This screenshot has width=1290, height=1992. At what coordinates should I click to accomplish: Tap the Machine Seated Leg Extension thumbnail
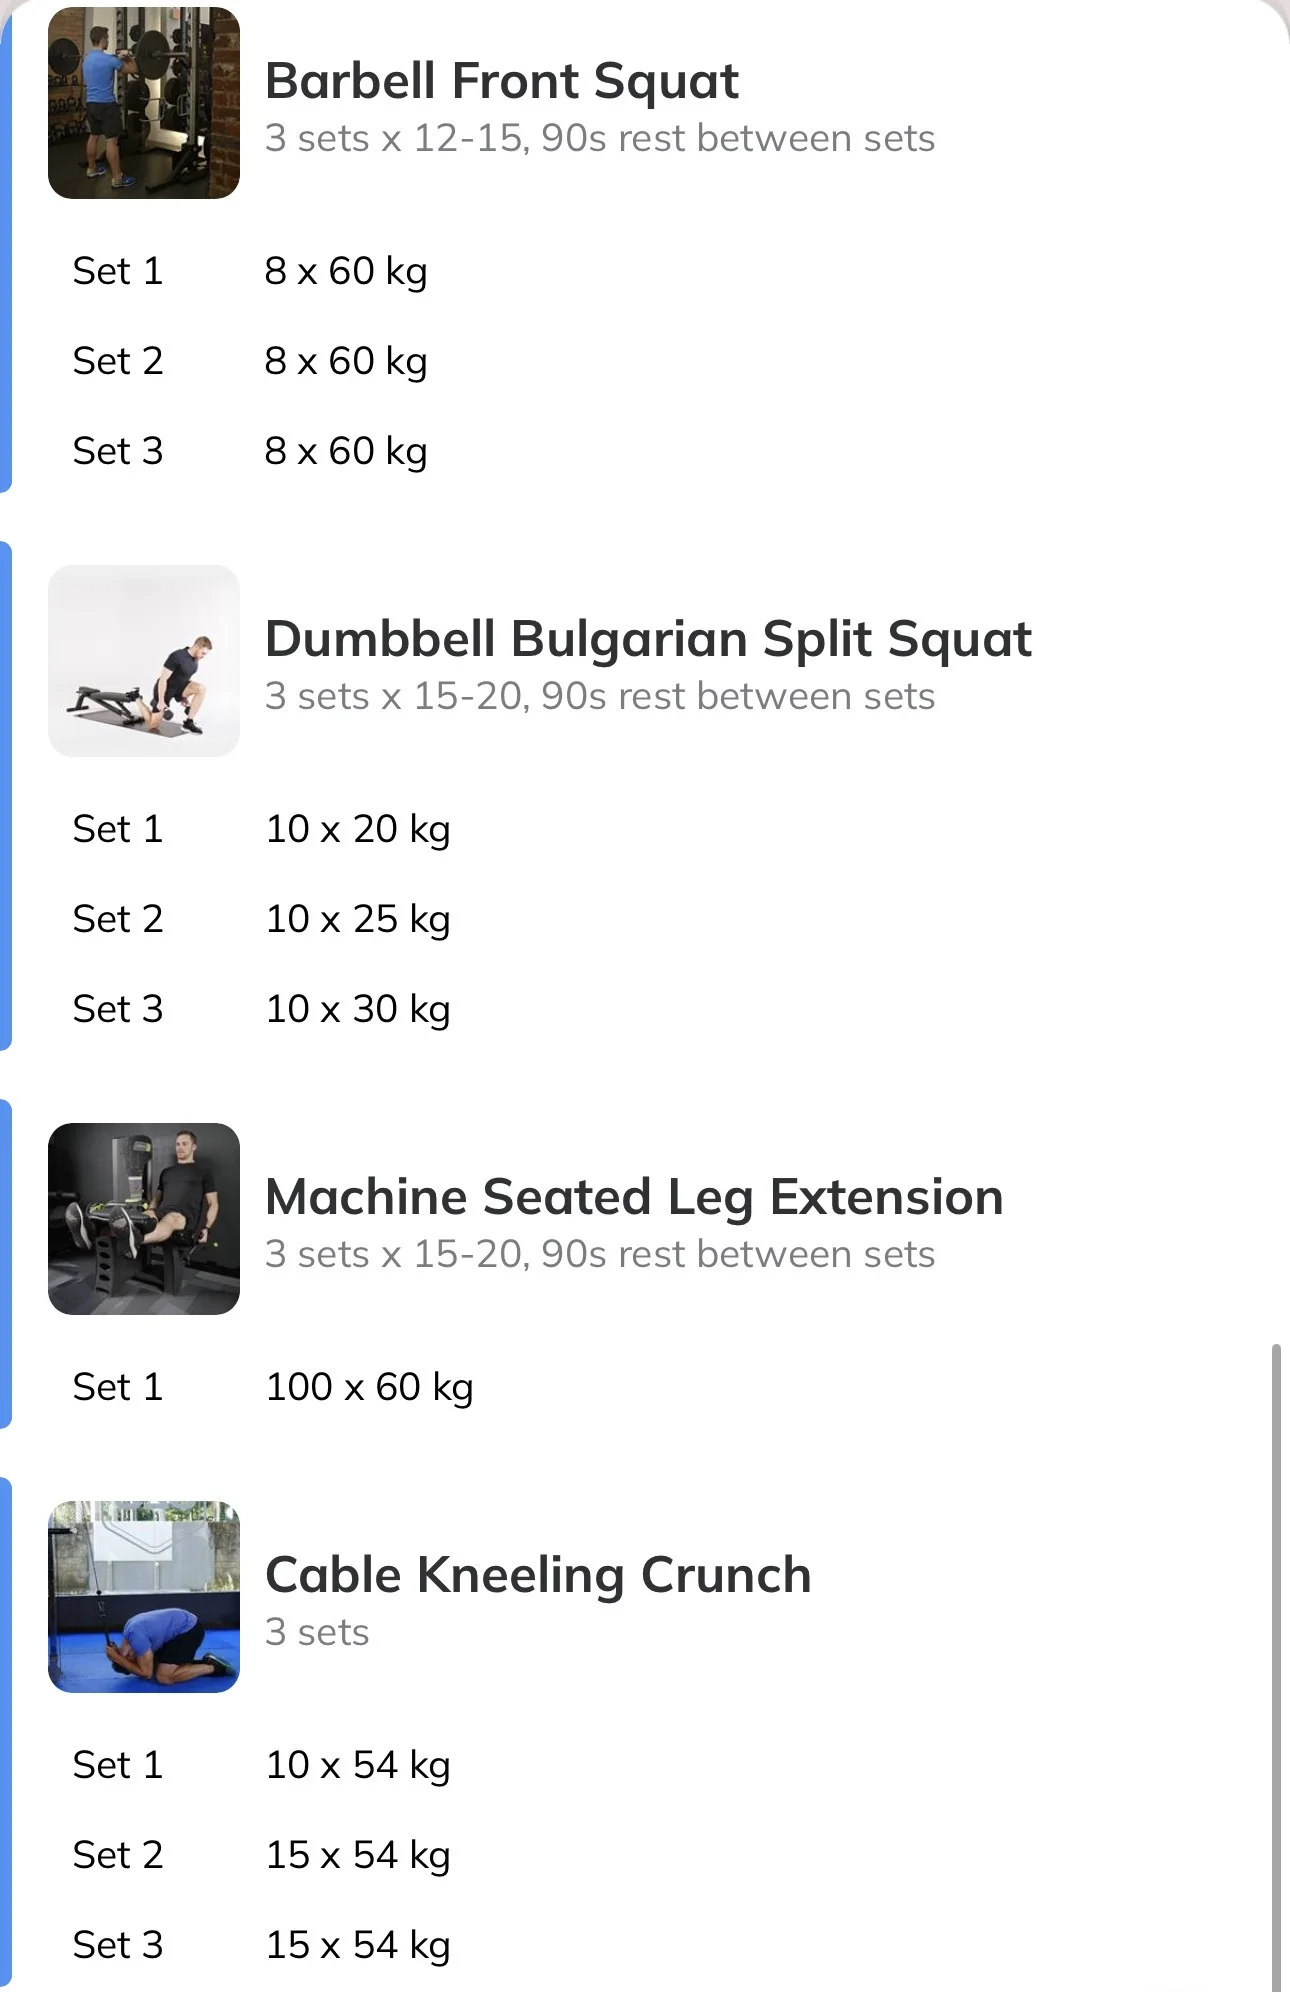(x=144, y=1219)
